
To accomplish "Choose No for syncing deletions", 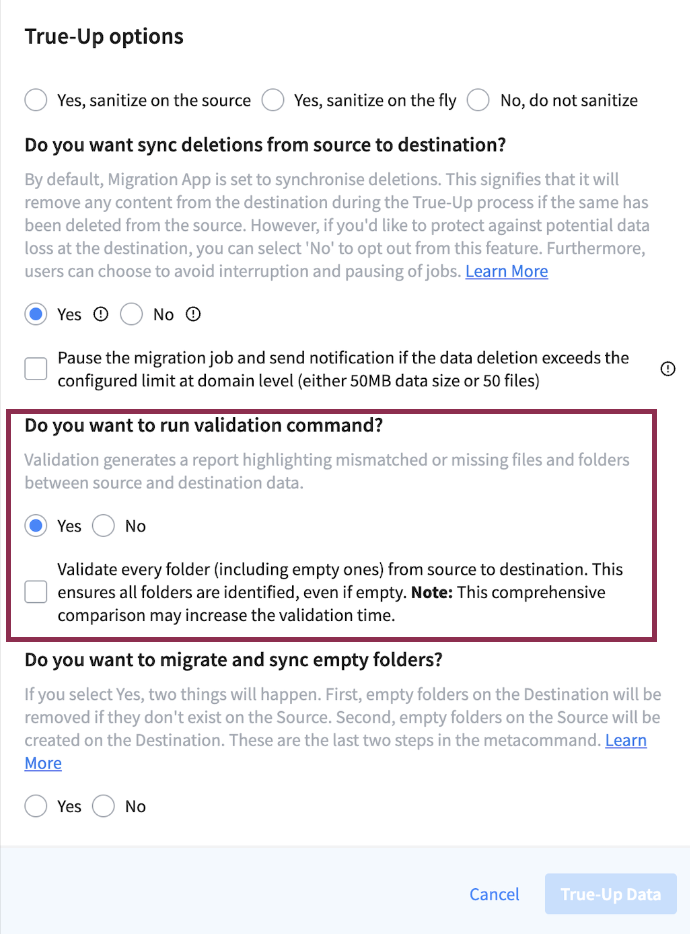I will tap(131, 314).
